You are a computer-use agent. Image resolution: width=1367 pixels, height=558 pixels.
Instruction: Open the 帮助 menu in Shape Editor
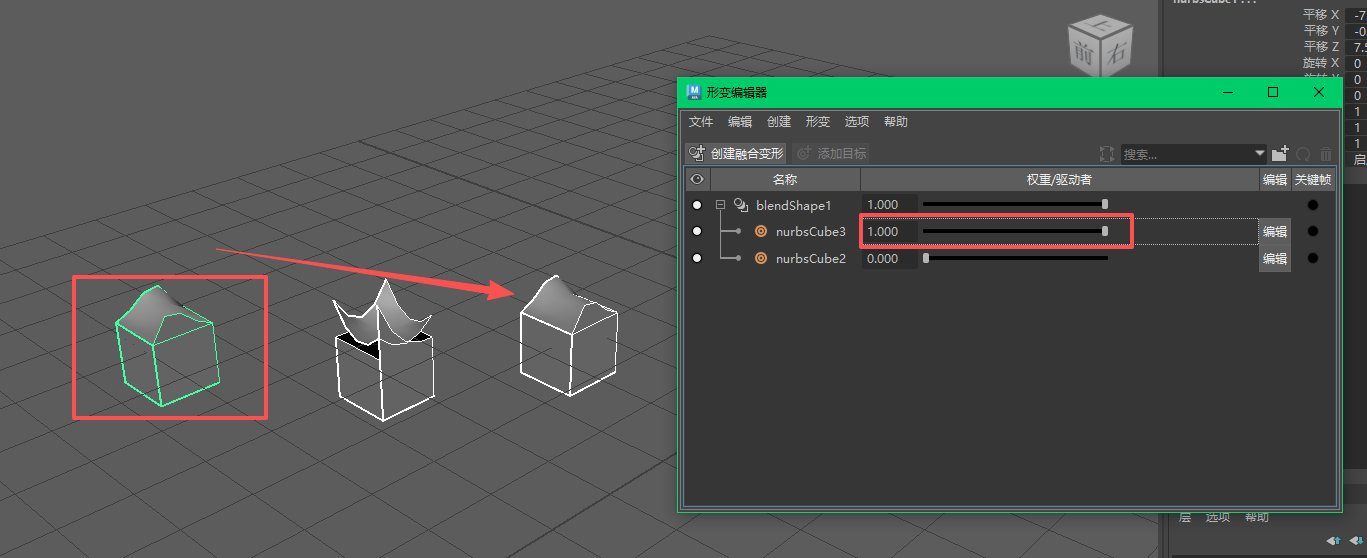click(896, 122)
